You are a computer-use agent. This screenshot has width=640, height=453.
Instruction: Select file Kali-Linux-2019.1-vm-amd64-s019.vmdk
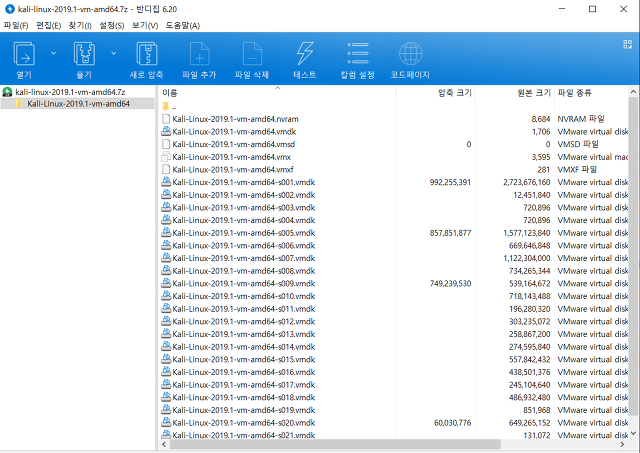244,410
